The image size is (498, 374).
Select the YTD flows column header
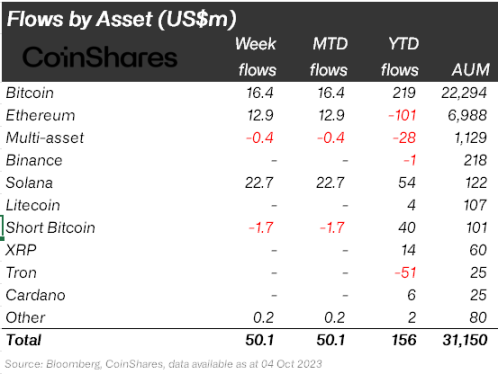pyautogui.click(x=400, y=57)
